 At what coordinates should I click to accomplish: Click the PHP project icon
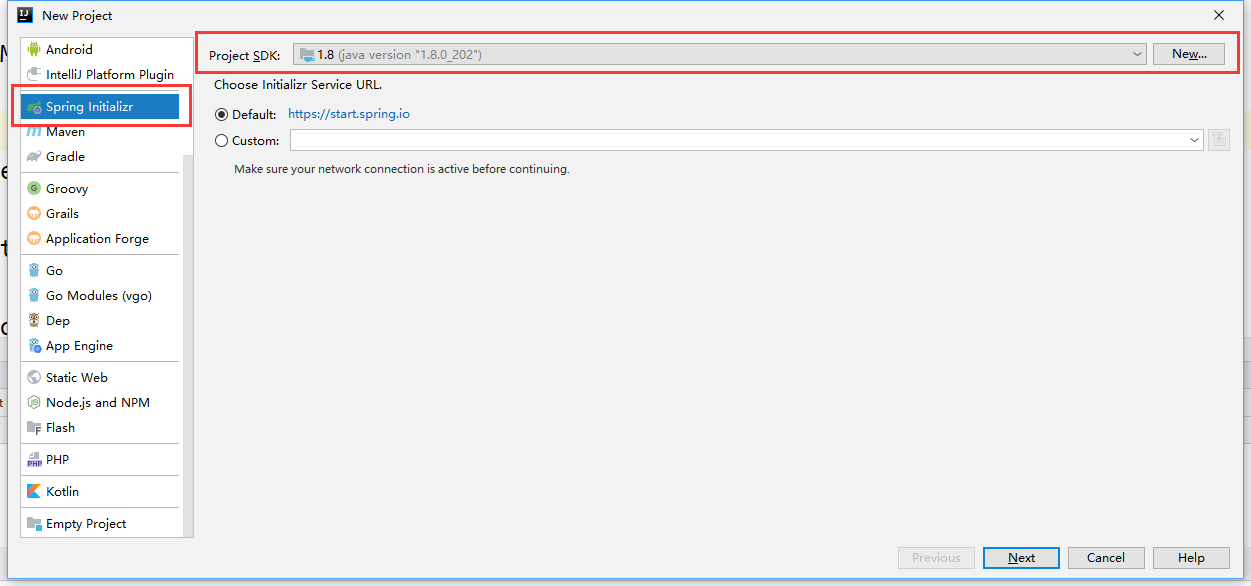34,459
